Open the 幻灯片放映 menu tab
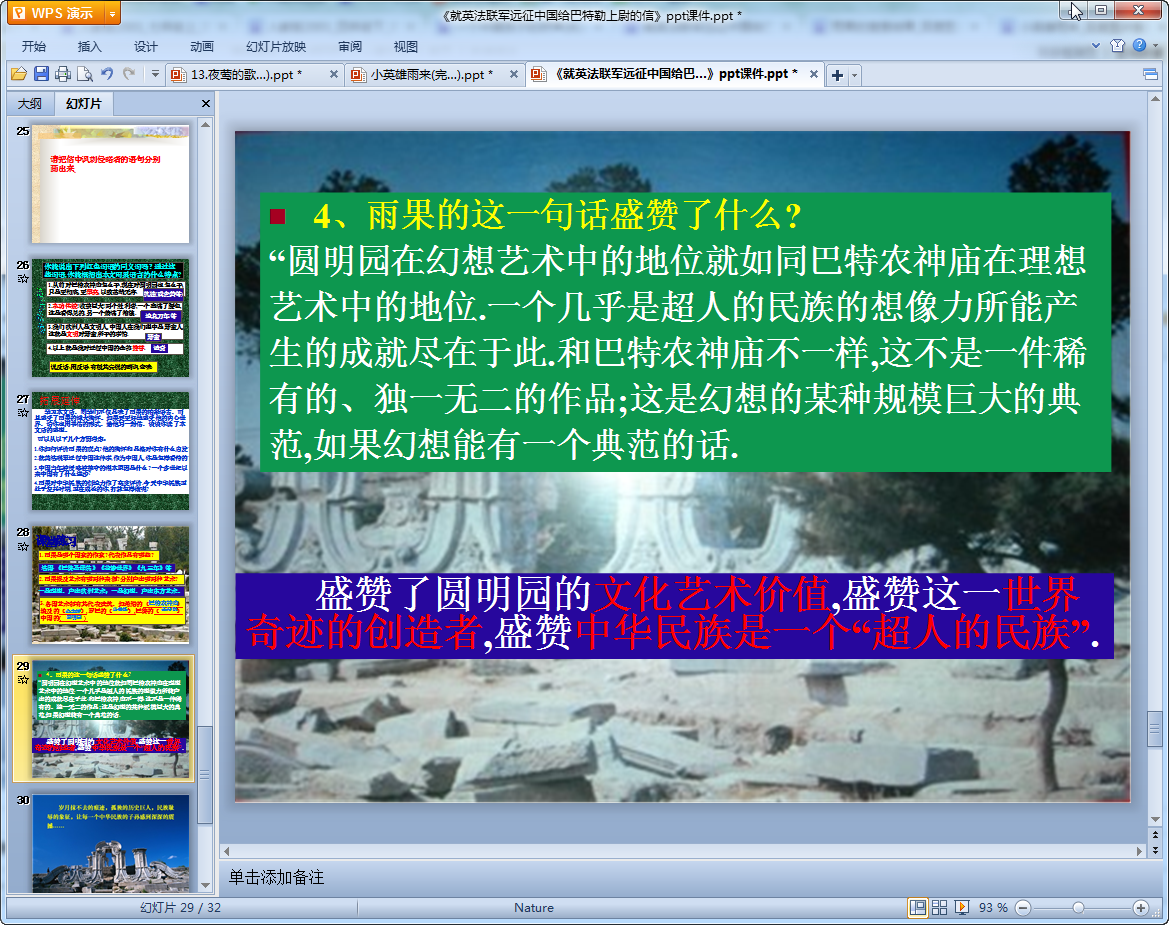 coord(276,46)
